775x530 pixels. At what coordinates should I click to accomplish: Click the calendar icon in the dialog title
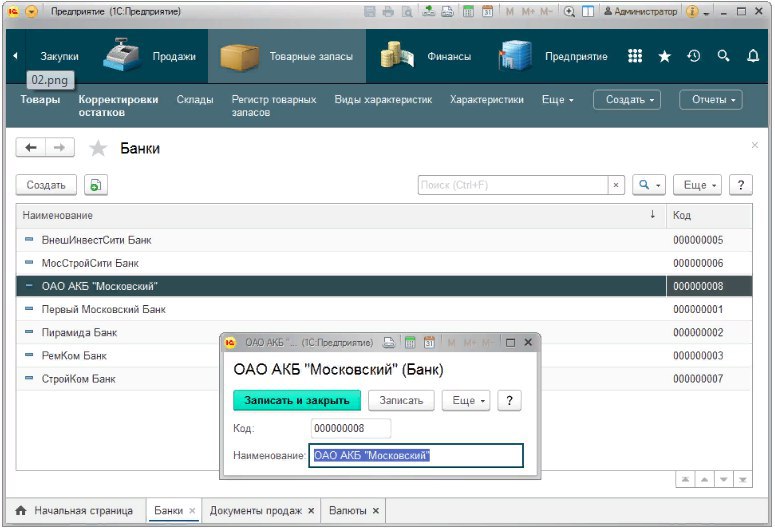coord(429,343)
